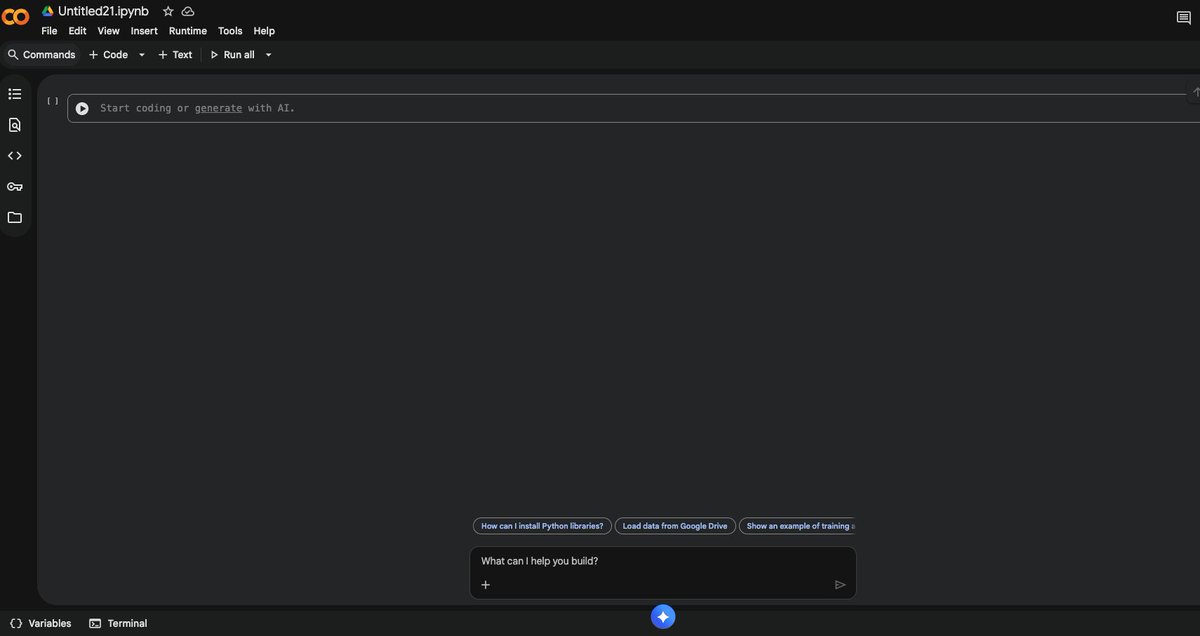The image size is (1200, 636).
Task: Open the secrets key icon
Action: coord(15,187)
